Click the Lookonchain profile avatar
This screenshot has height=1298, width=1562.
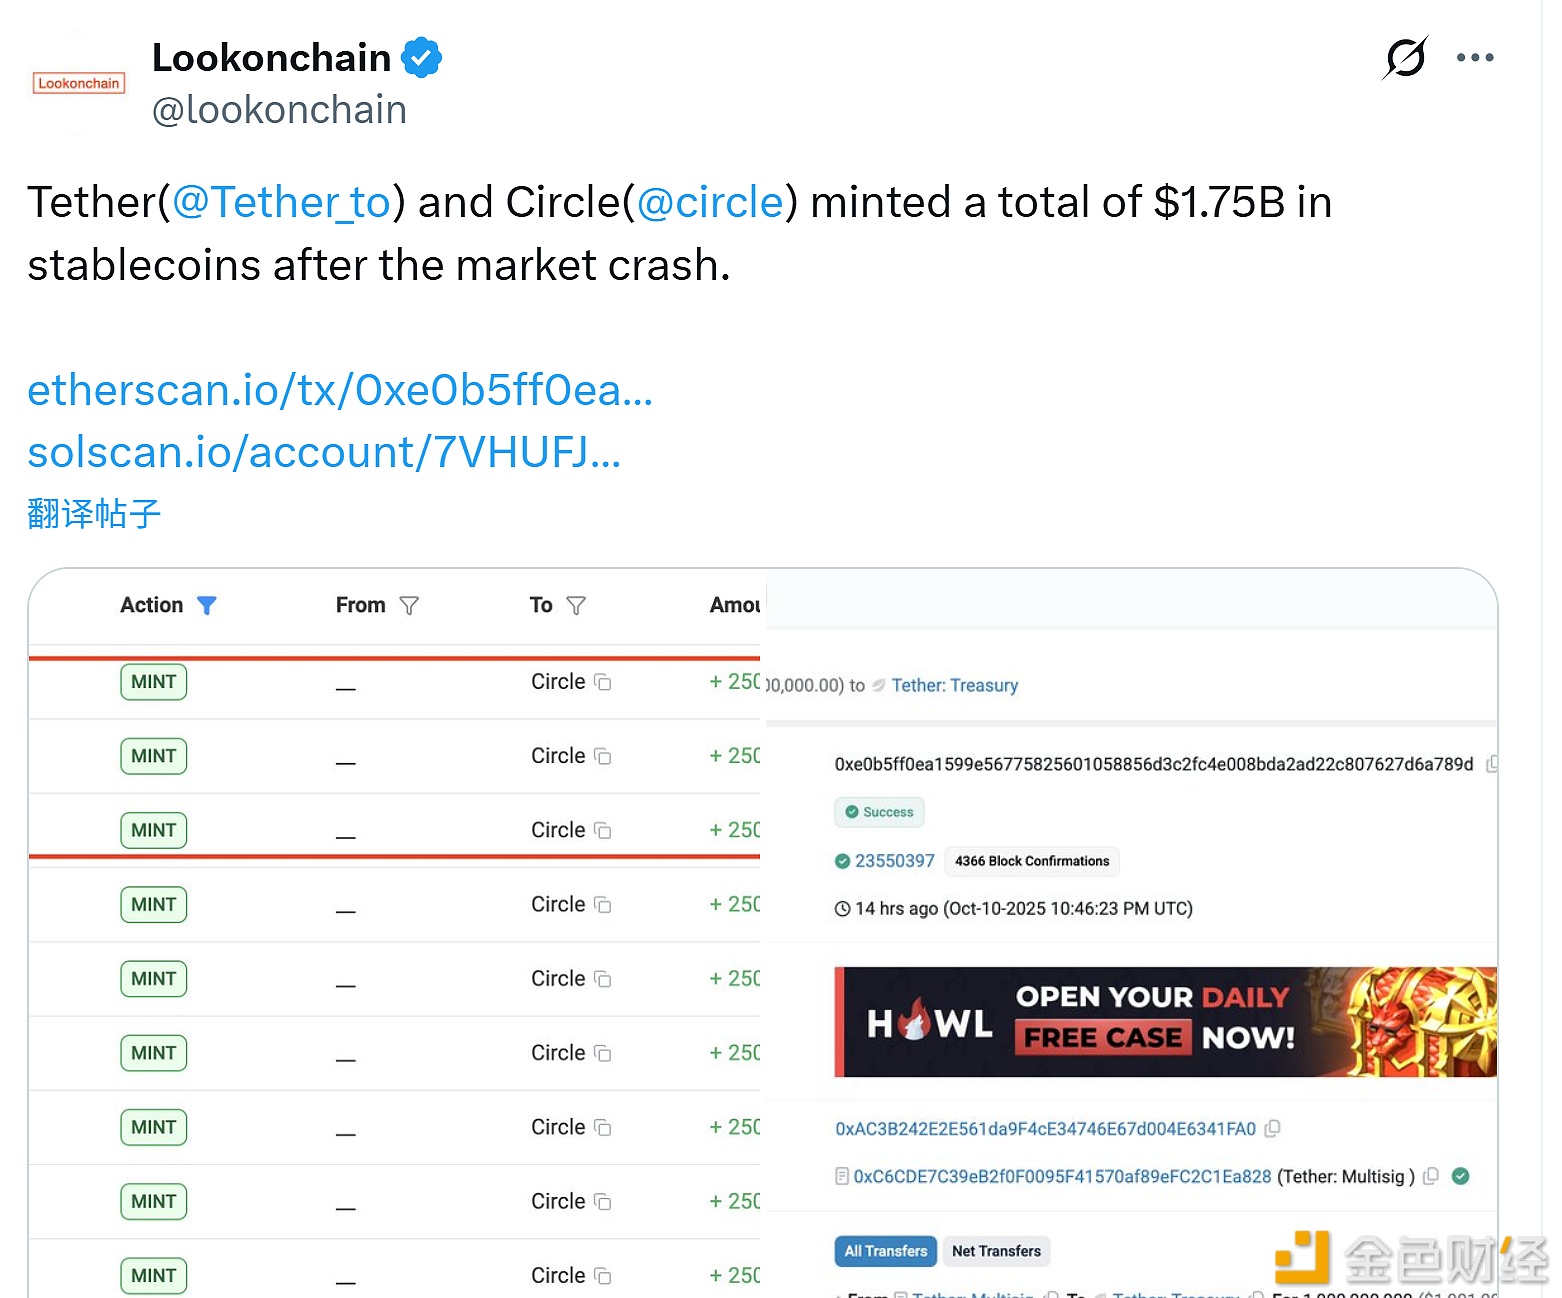(x=79, y=83)
